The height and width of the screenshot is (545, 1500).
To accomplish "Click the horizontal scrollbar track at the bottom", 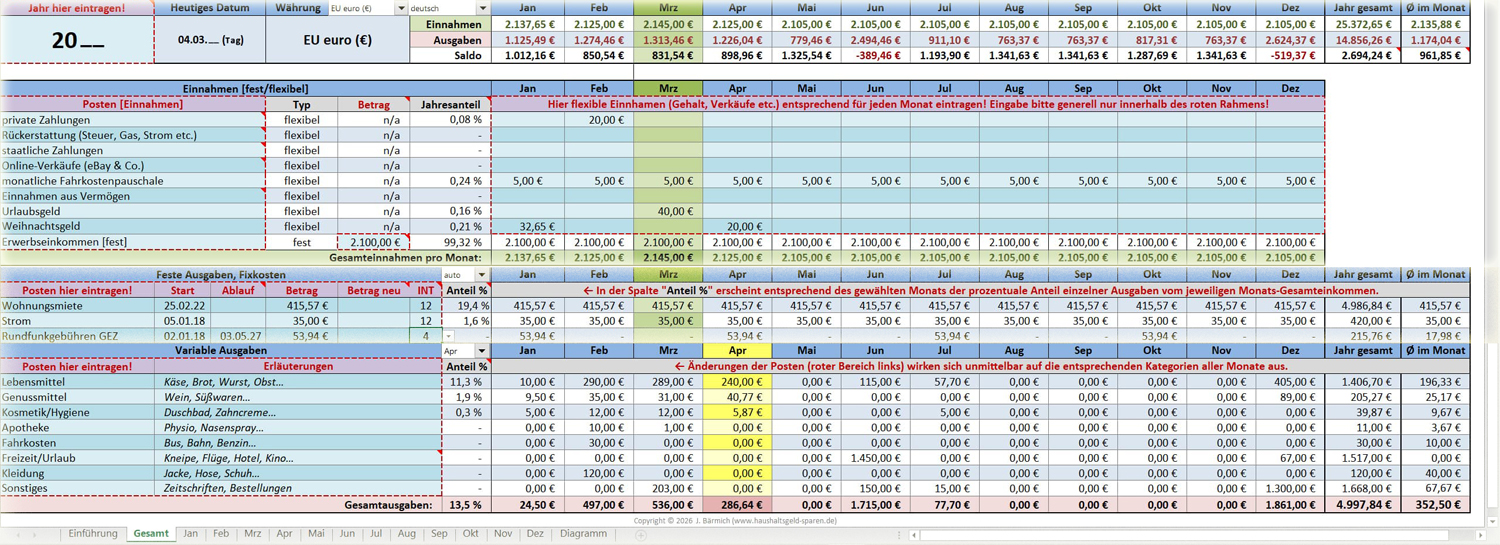I will point(1197,535).
